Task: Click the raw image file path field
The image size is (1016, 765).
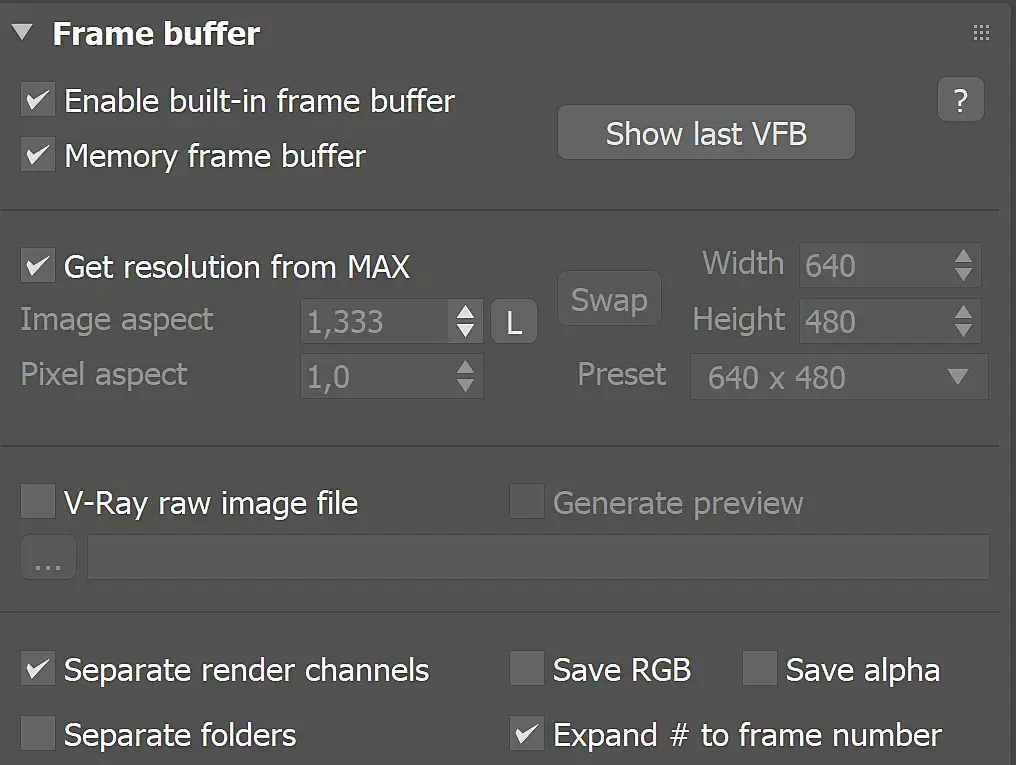Action: 538,558
